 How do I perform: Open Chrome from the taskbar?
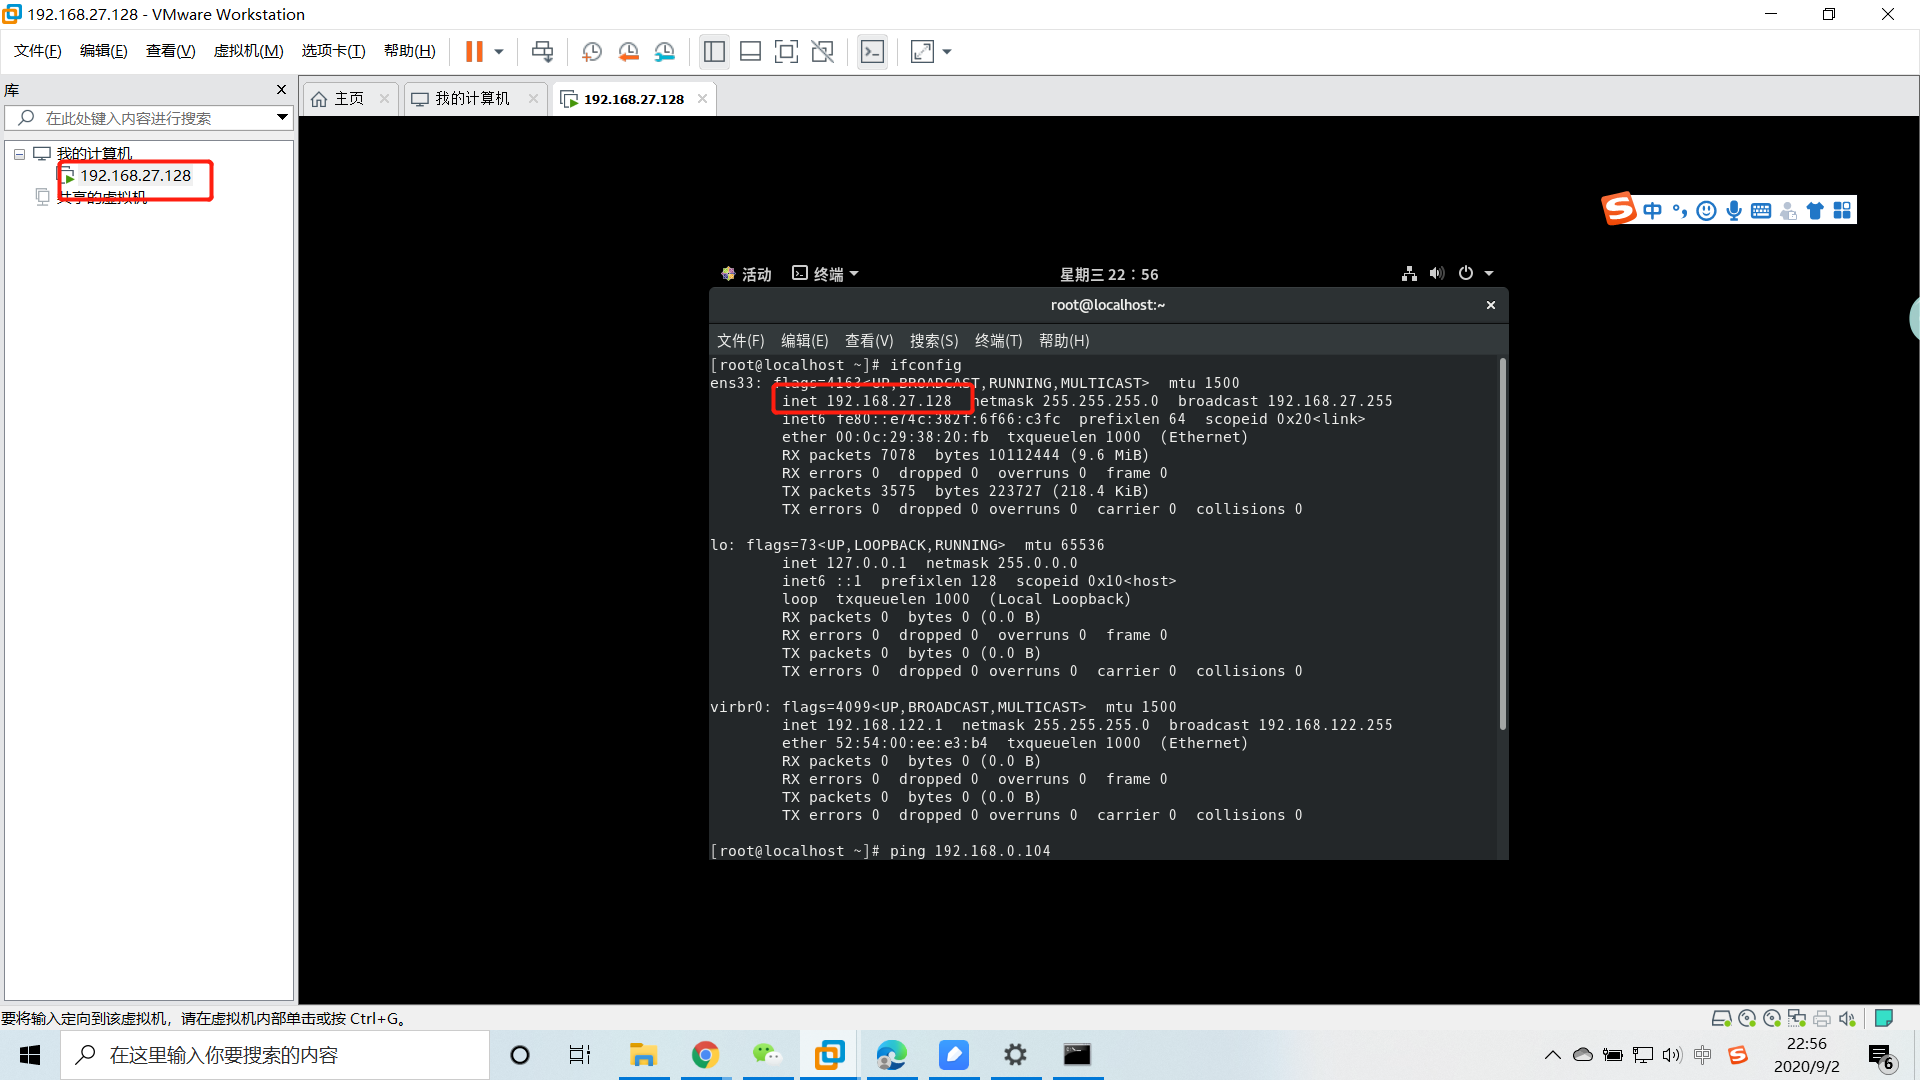coord(705,1055)
